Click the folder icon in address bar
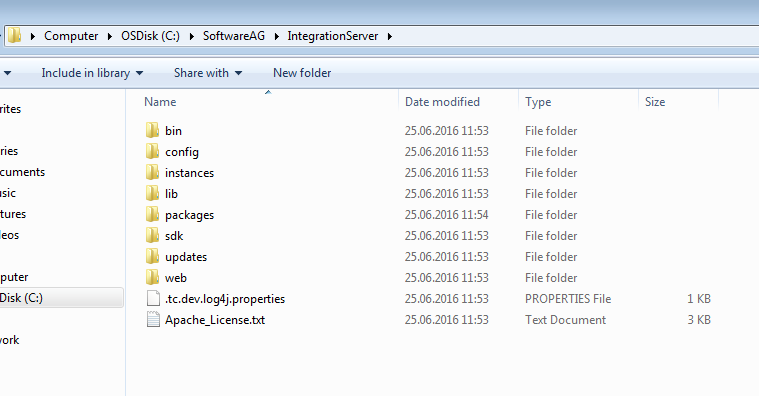This screenshot has height=396, width=759. [15, 35]
